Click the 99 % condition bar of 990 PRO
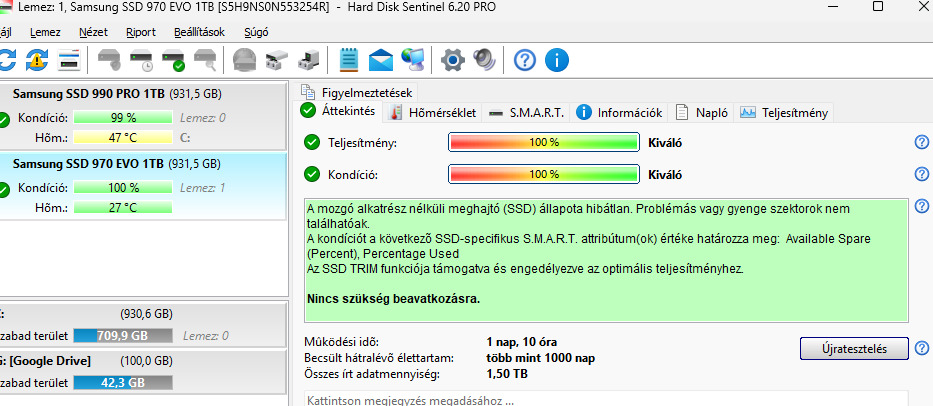The height and width of the screenshot is (406, 933). click(123, 118)
